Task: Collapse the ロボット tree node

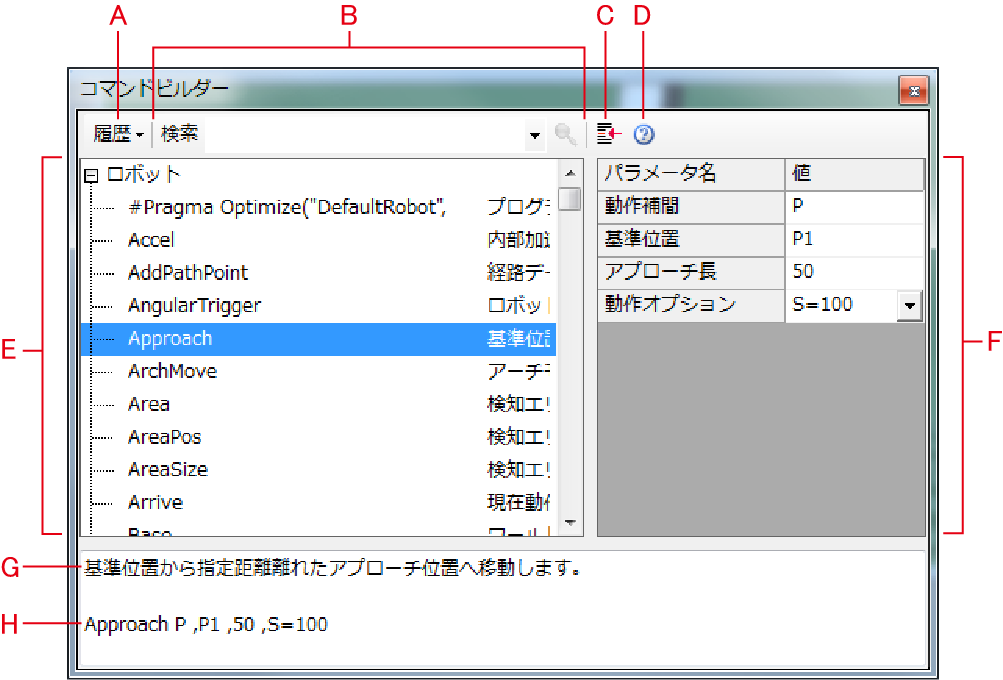Action: [91, 175]
